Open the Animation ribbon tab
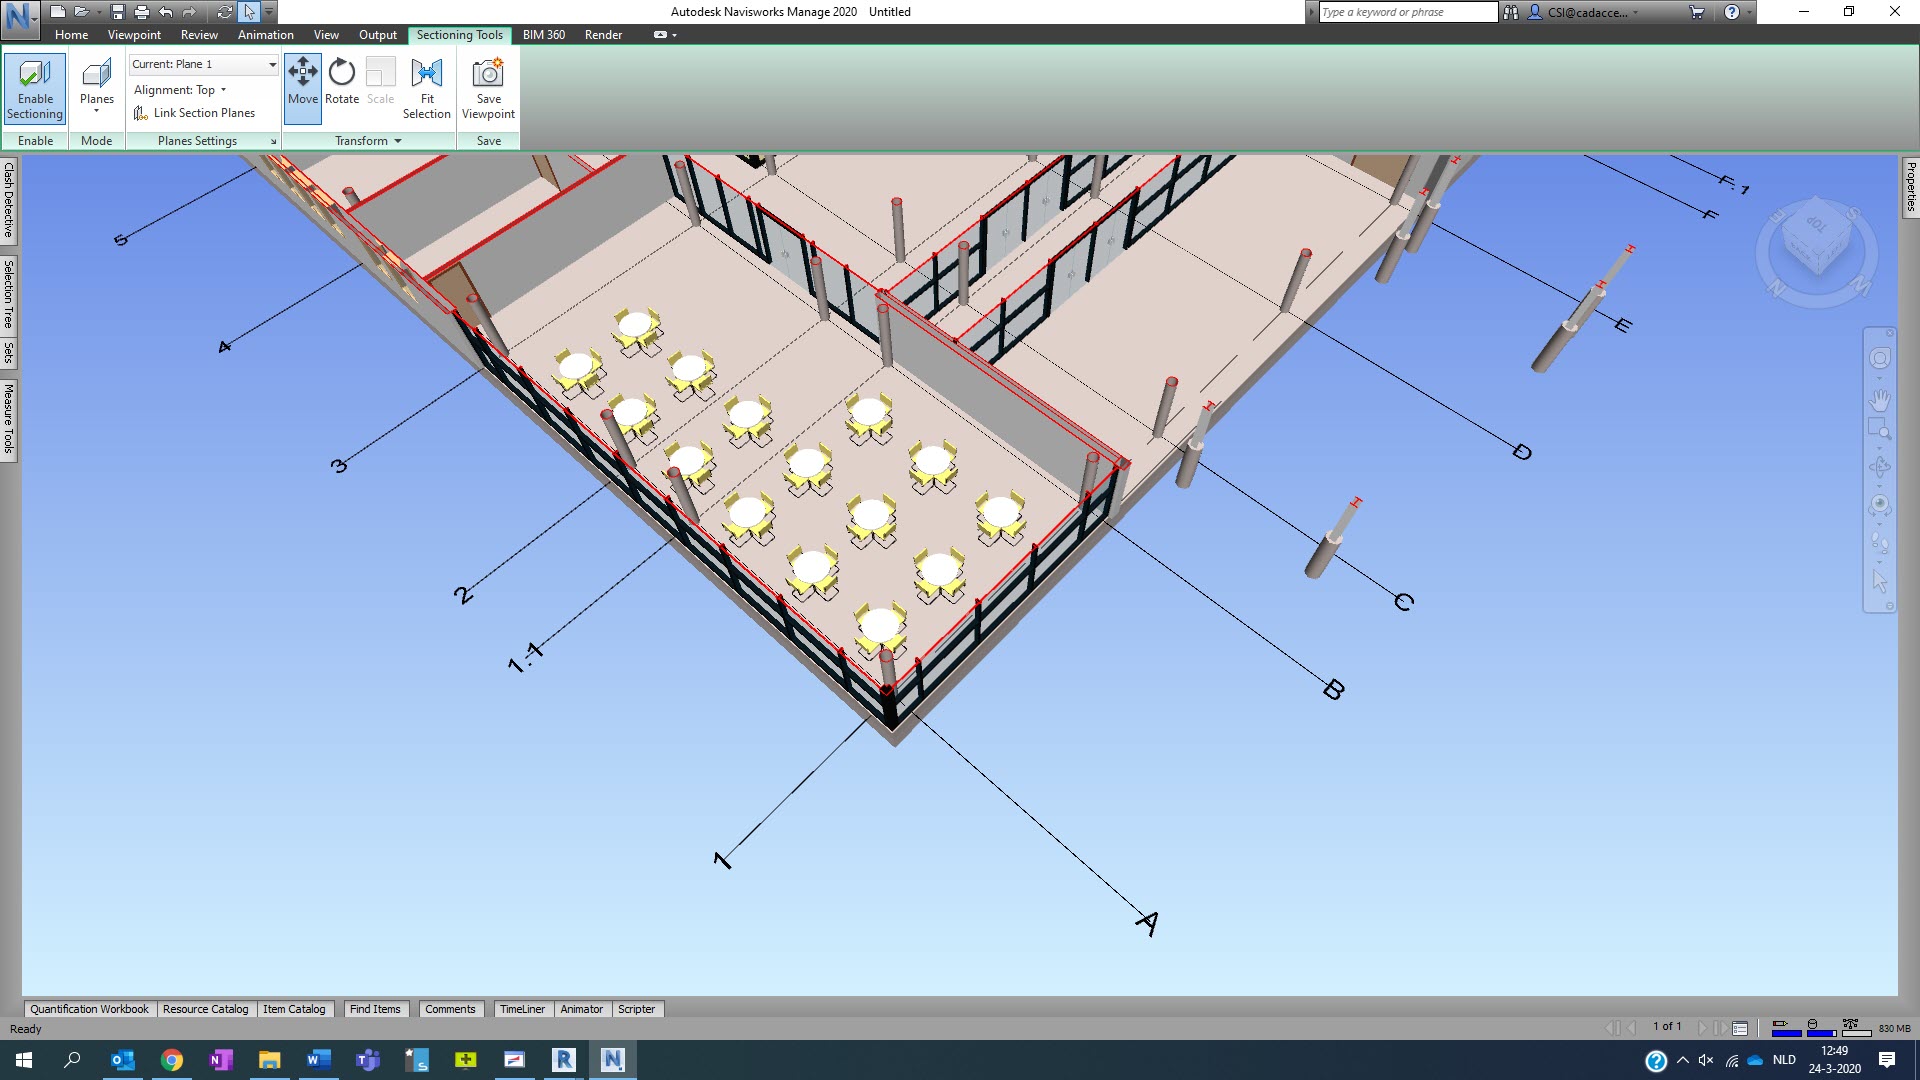 pyautogui.click(x=265, y=35)
